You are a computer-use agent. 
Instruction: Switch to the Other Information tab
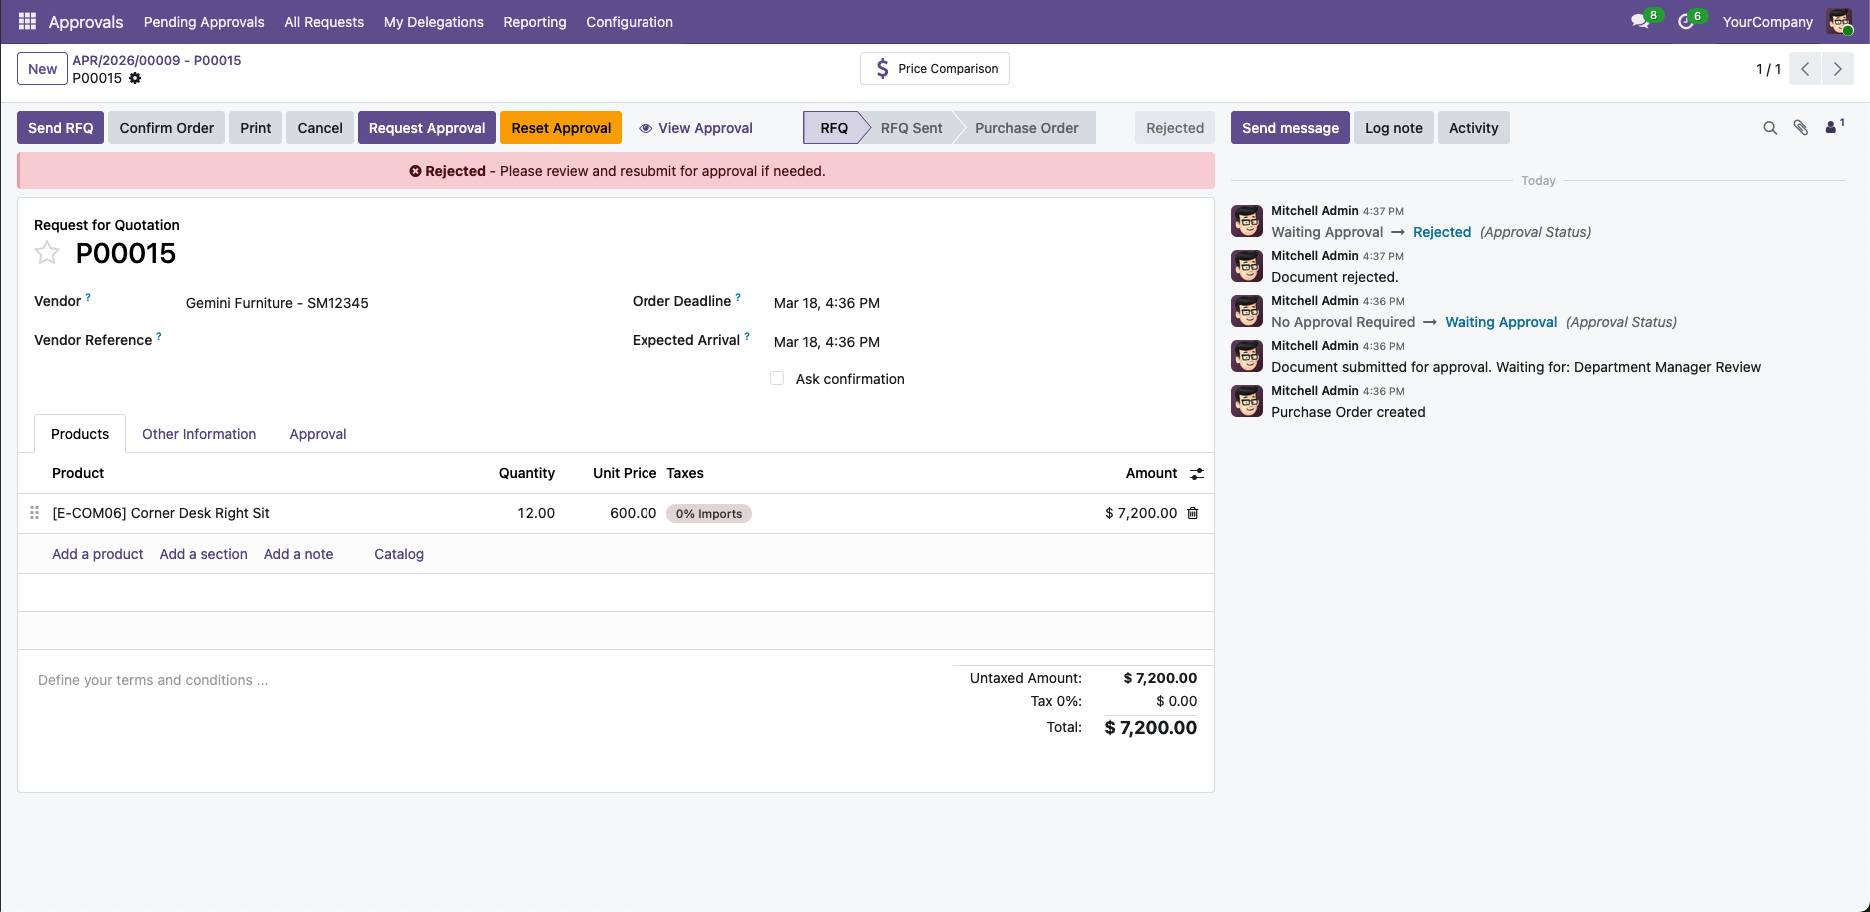point(199,433)
